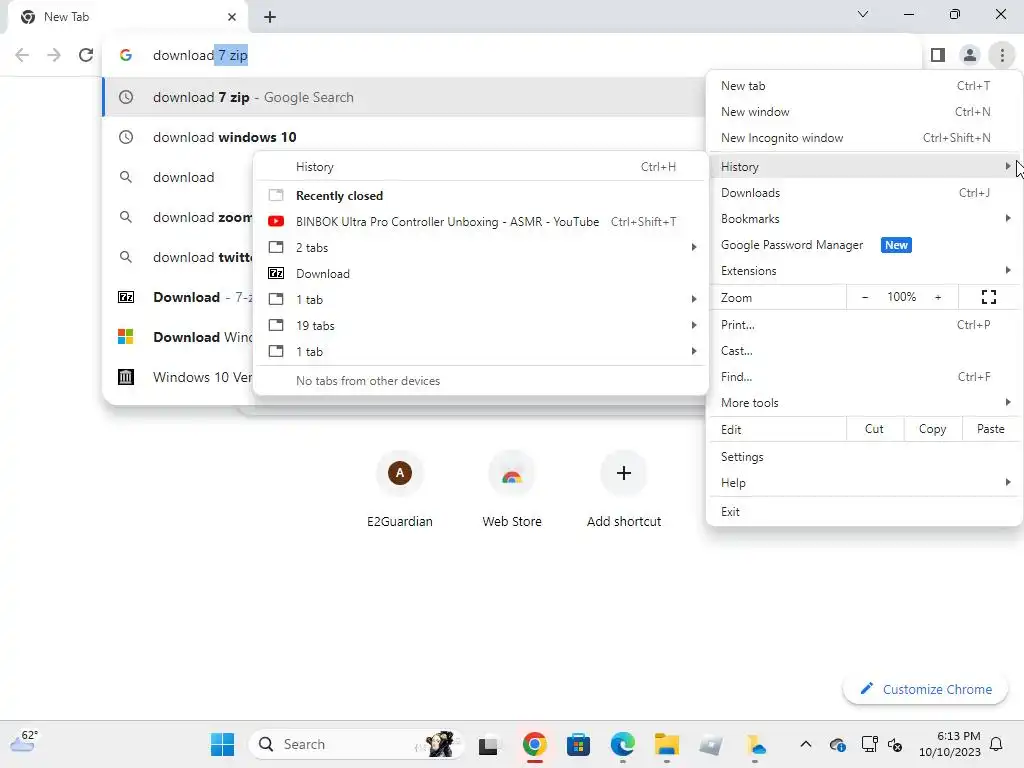Expand the Help submenu
This screenshot has width=1024, height=768.
[x=864, y=483]
